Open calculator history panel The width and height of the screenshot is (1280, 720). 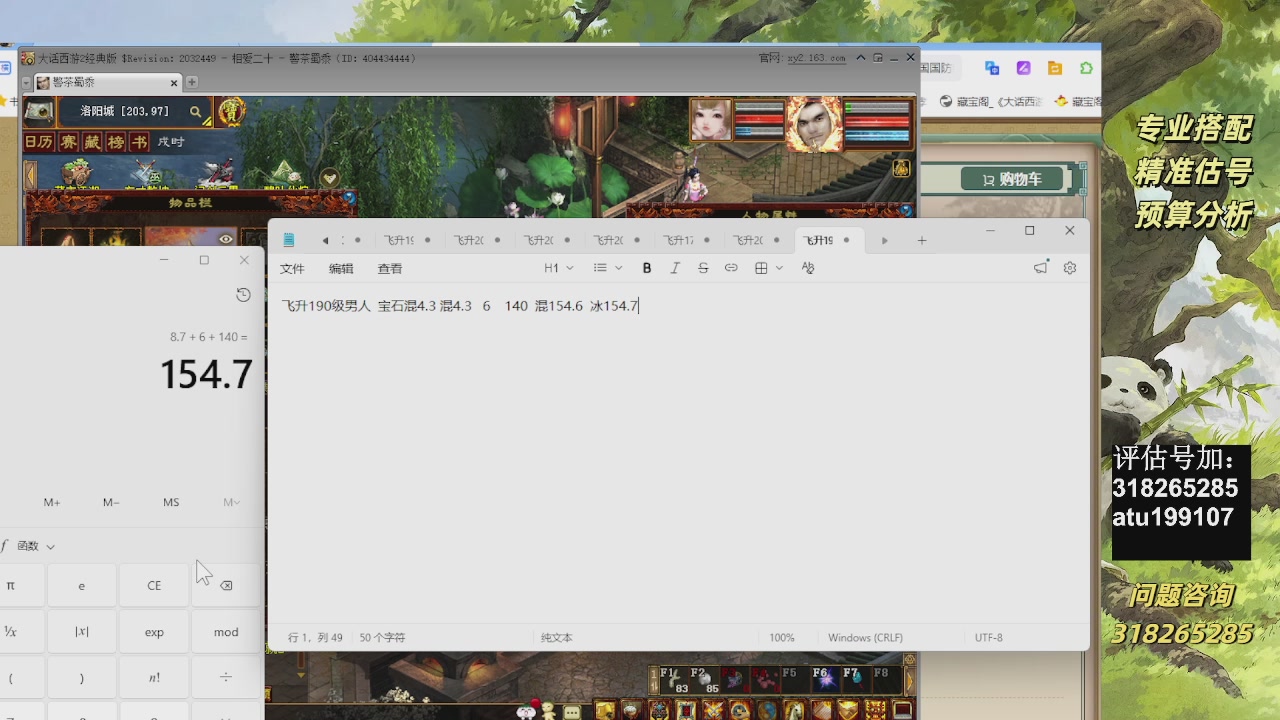coord(243,295)
